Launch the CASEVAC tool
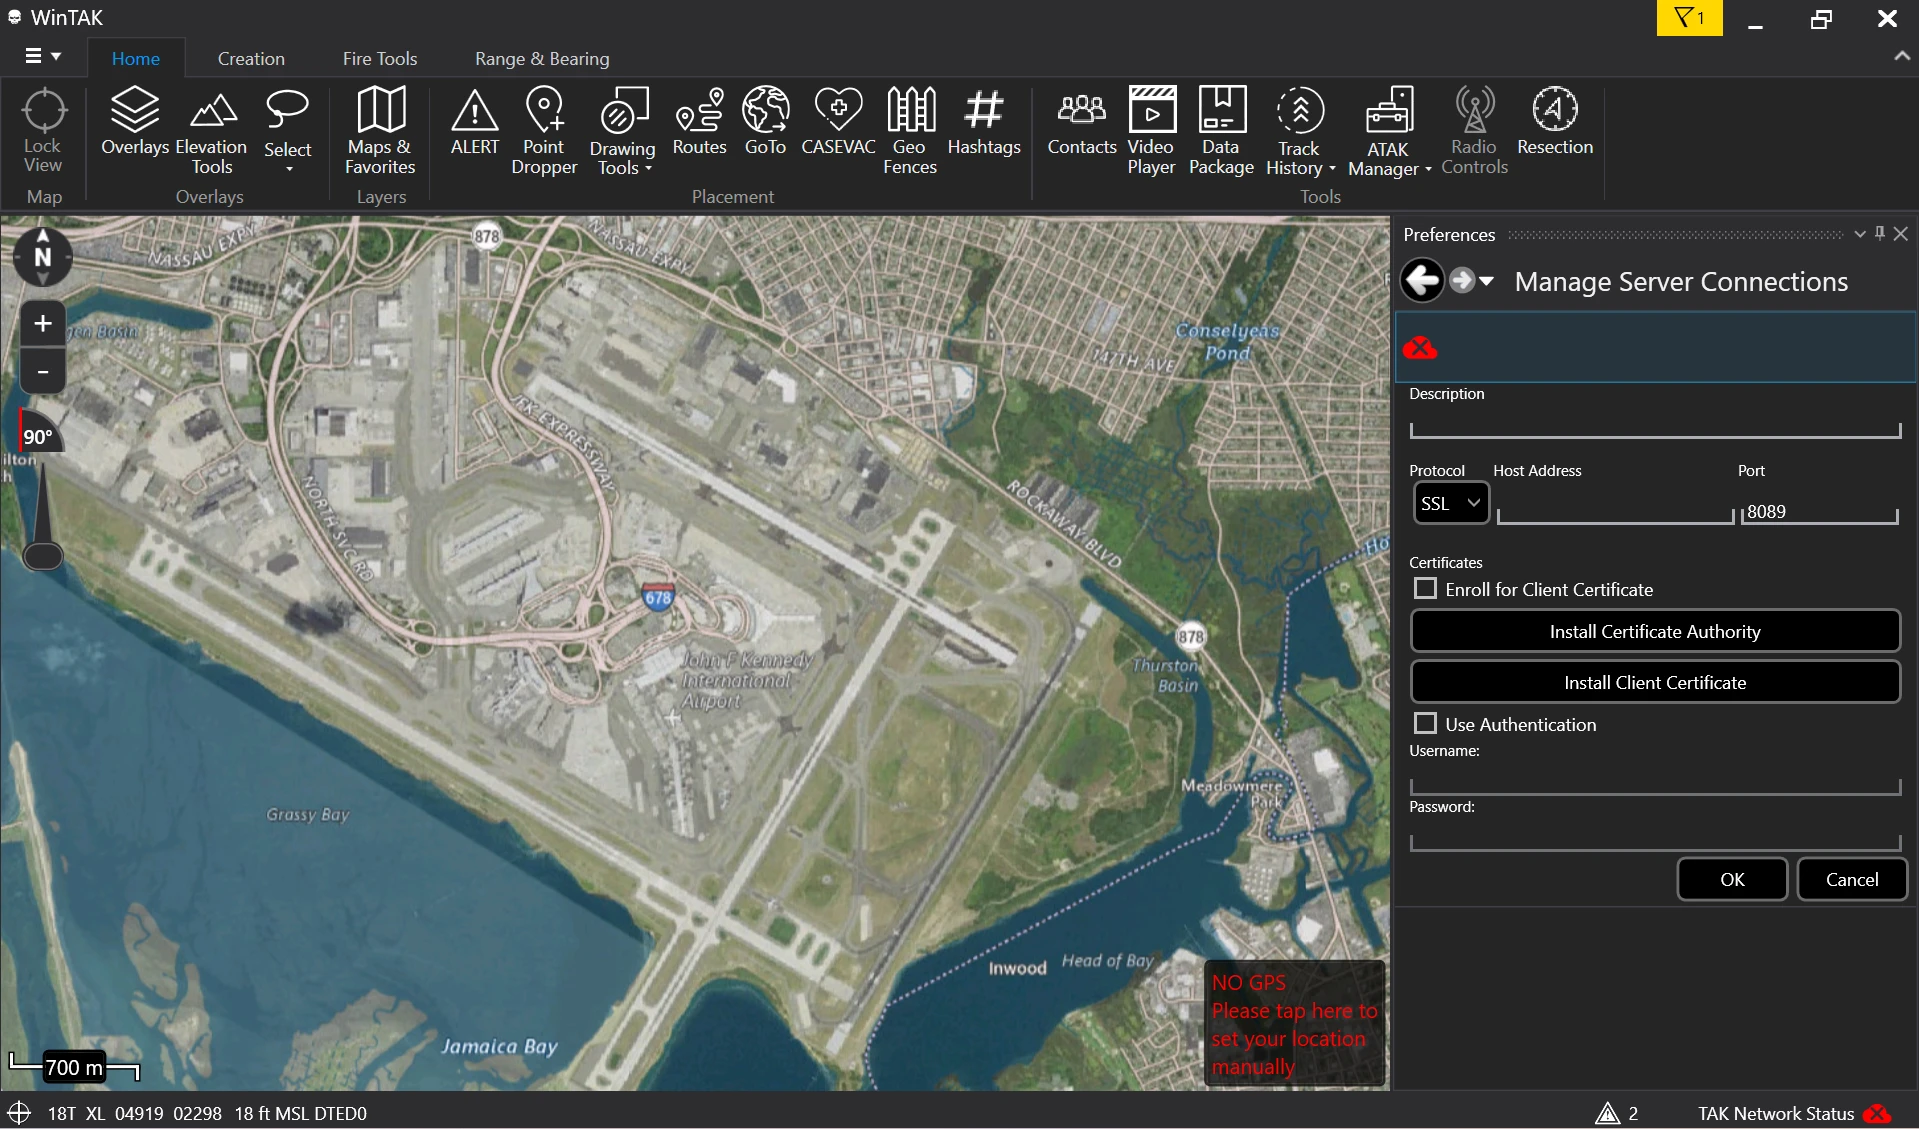1919x1129 pixels. pyautogui.click(x=838, y=121)
